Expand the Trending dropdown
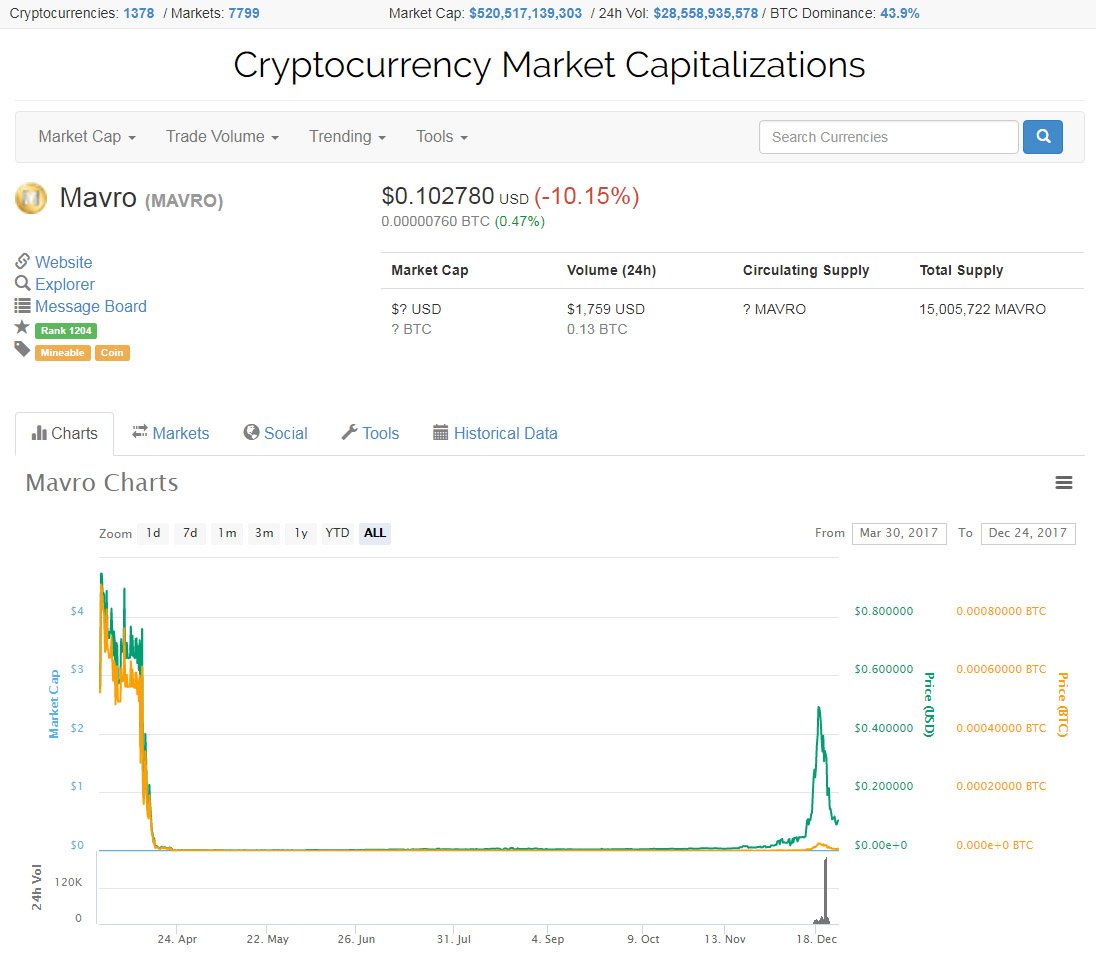This screenshot has height=954, width=1096. 347,137
